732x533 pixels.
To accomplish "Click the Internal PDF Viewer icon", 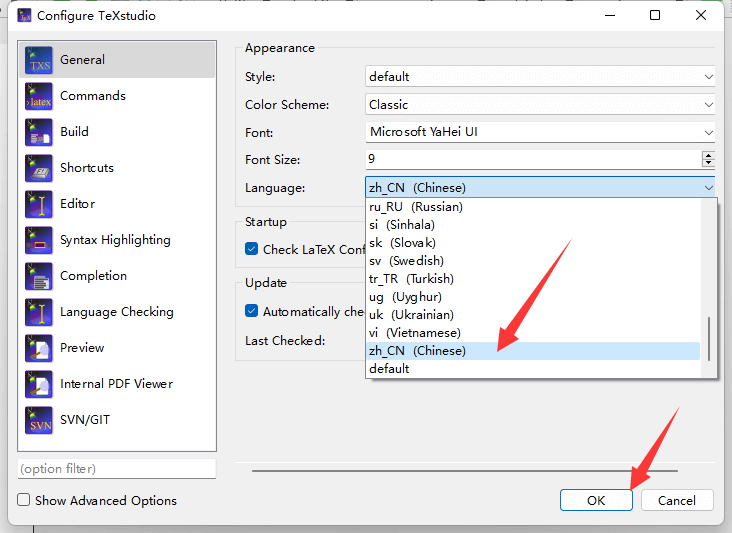I will pyautogui.click(x=39, y=384).
